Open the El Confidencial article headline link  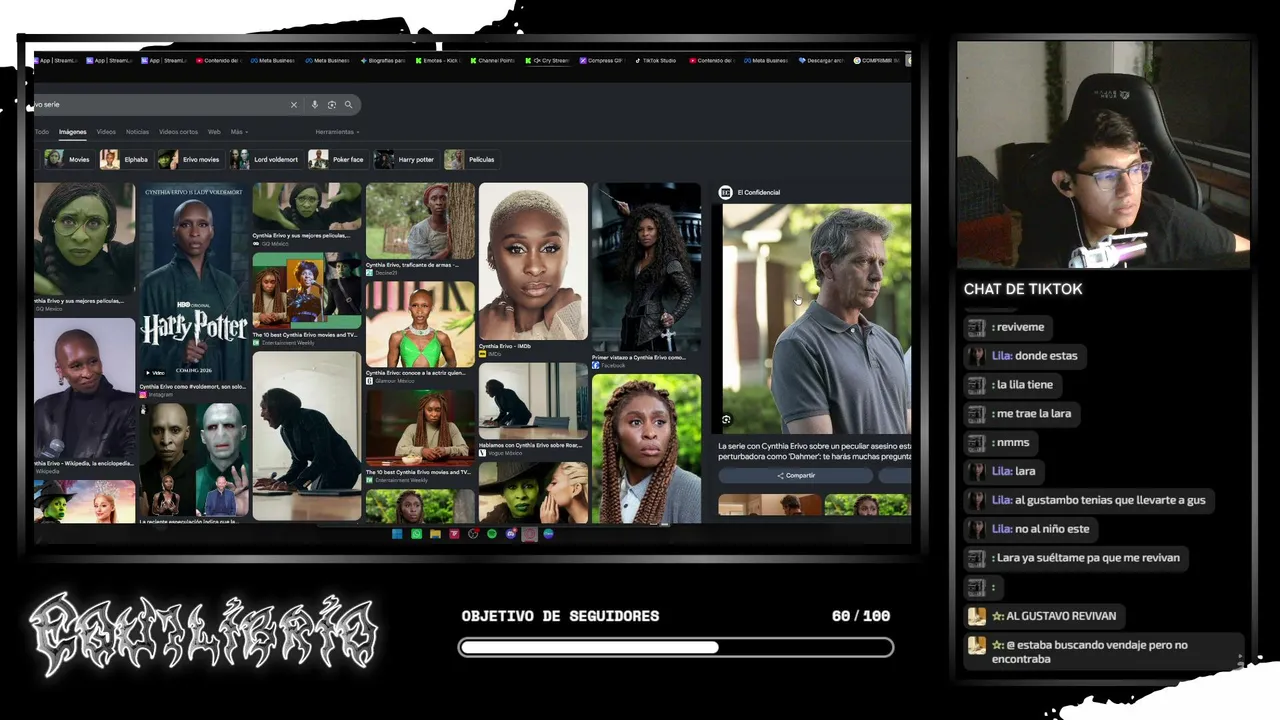pos(814,451)
